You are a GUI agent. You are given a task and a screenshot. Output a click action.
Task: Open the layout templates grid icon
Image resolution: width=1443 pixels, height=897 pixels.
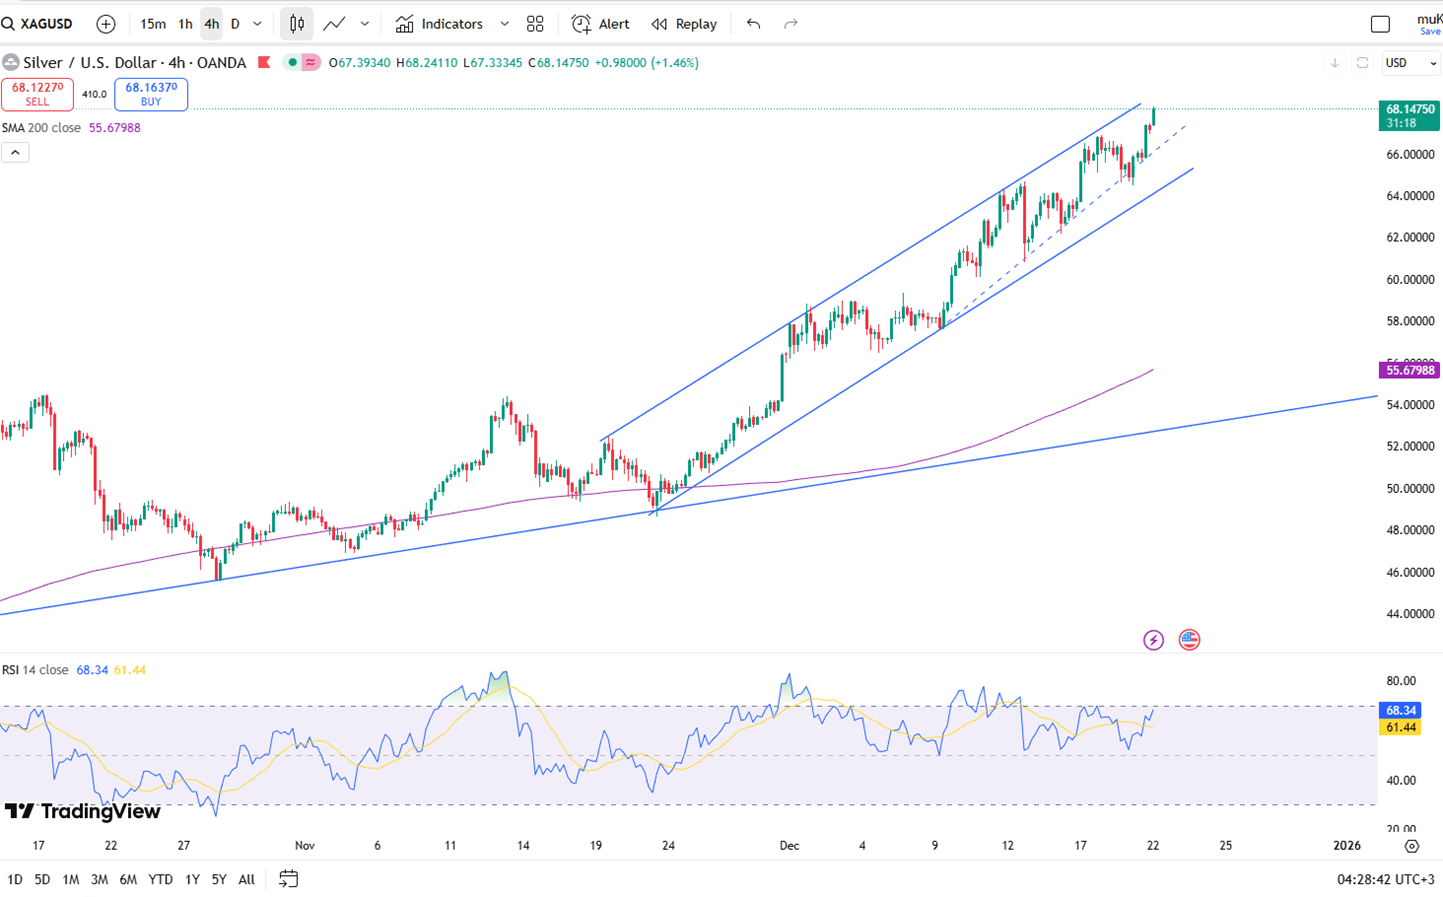click(x=535, y=24)
